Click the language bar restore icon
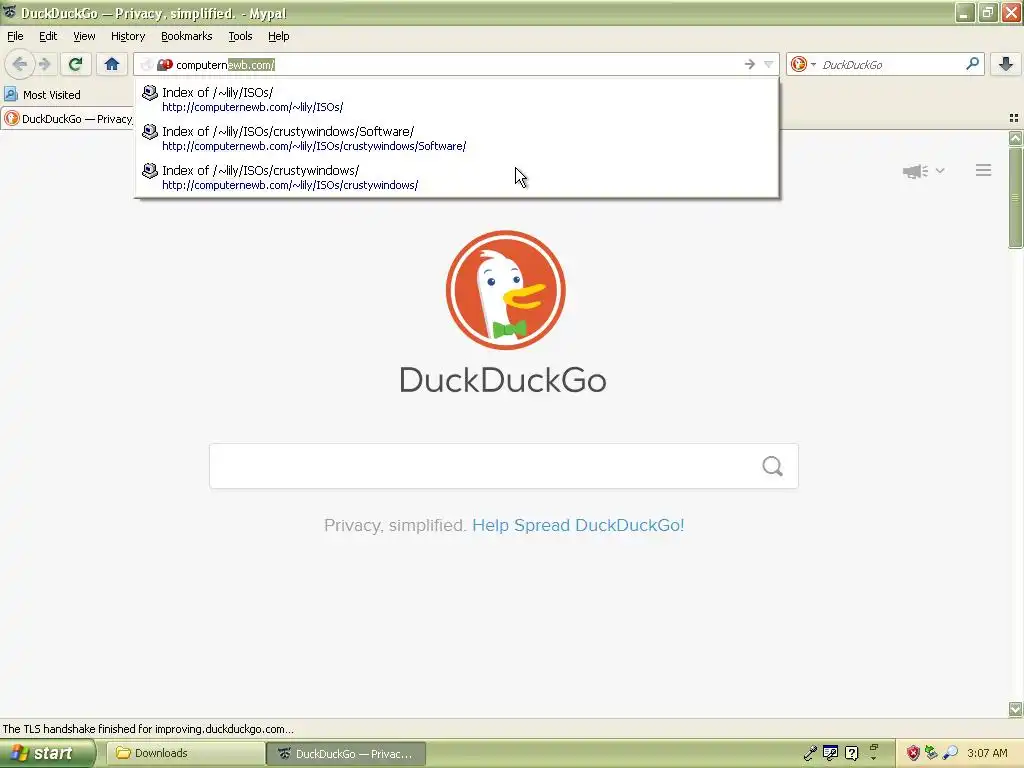Image resolution: width=1024 pixels, height=768 pixels. [874, 748]
